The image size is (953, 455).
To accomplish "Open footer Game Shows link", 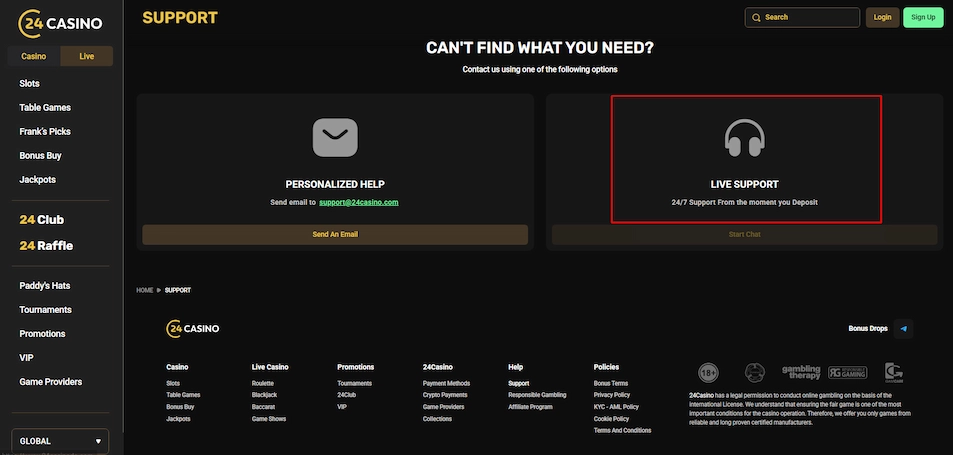I will point(269,419).
